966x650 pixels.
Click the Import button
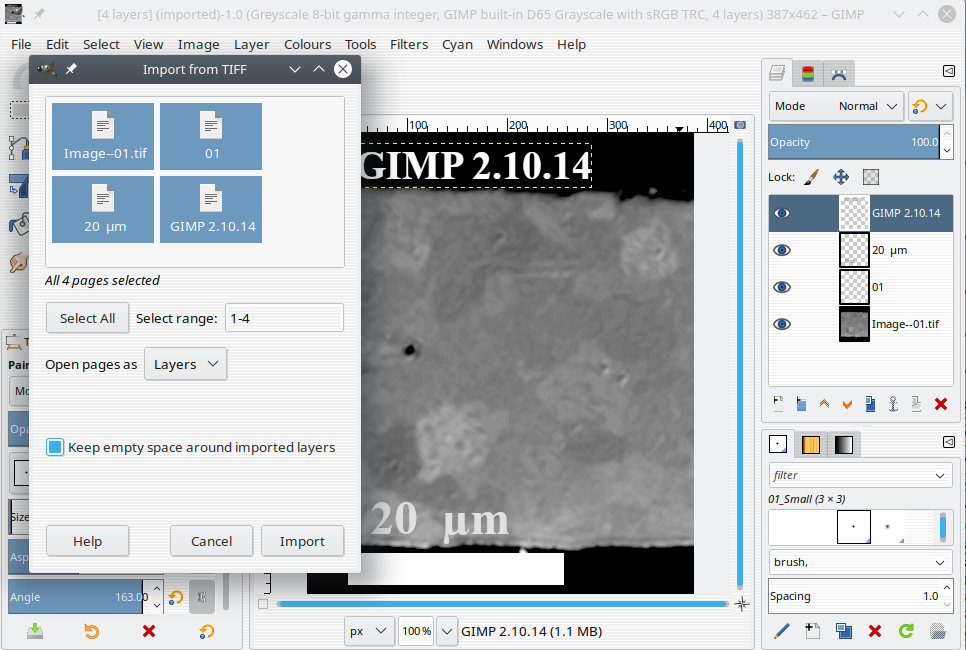tap(302, 541)
